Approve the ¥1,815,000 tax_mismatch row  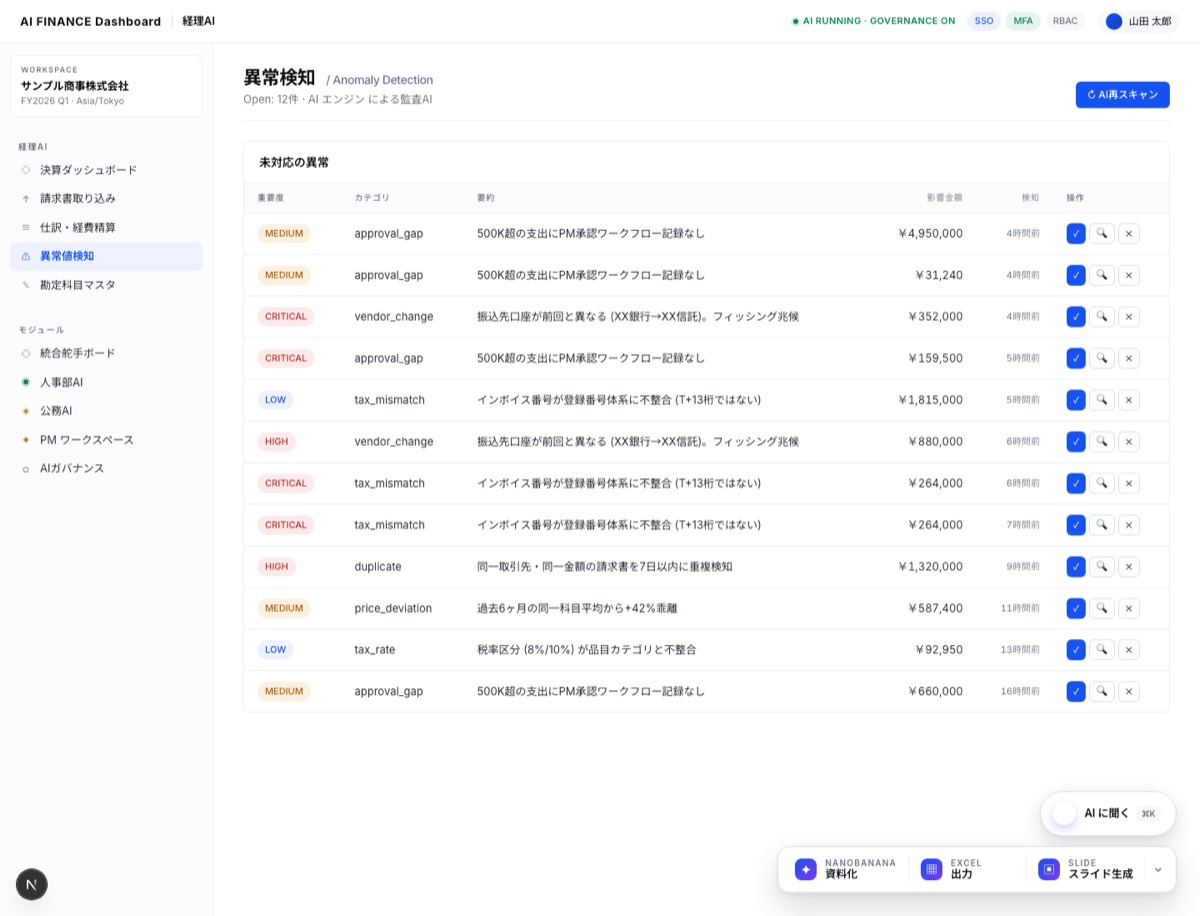click(x=1076, y=400)
